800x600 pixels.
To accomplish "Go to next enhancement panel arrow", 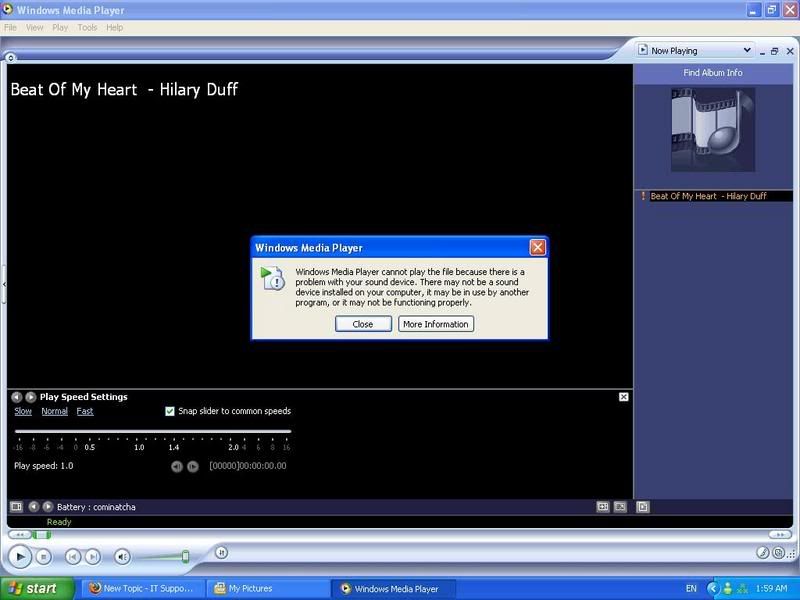I will [x=30, y=397].
